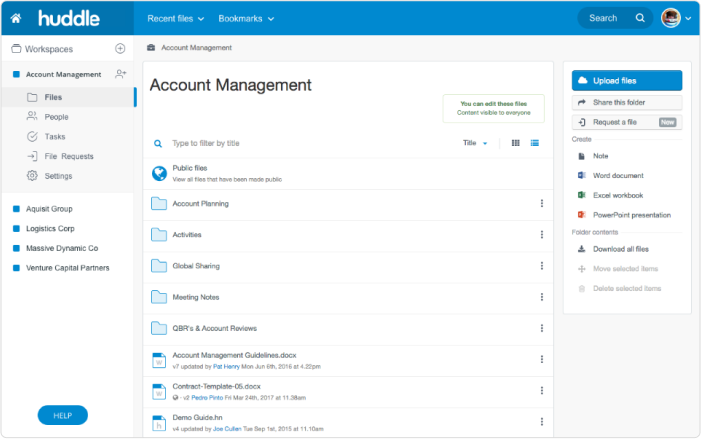Viewport: 701px width, 439px height.
Task: Click the HELP button
Action: (x=63, y=415)
